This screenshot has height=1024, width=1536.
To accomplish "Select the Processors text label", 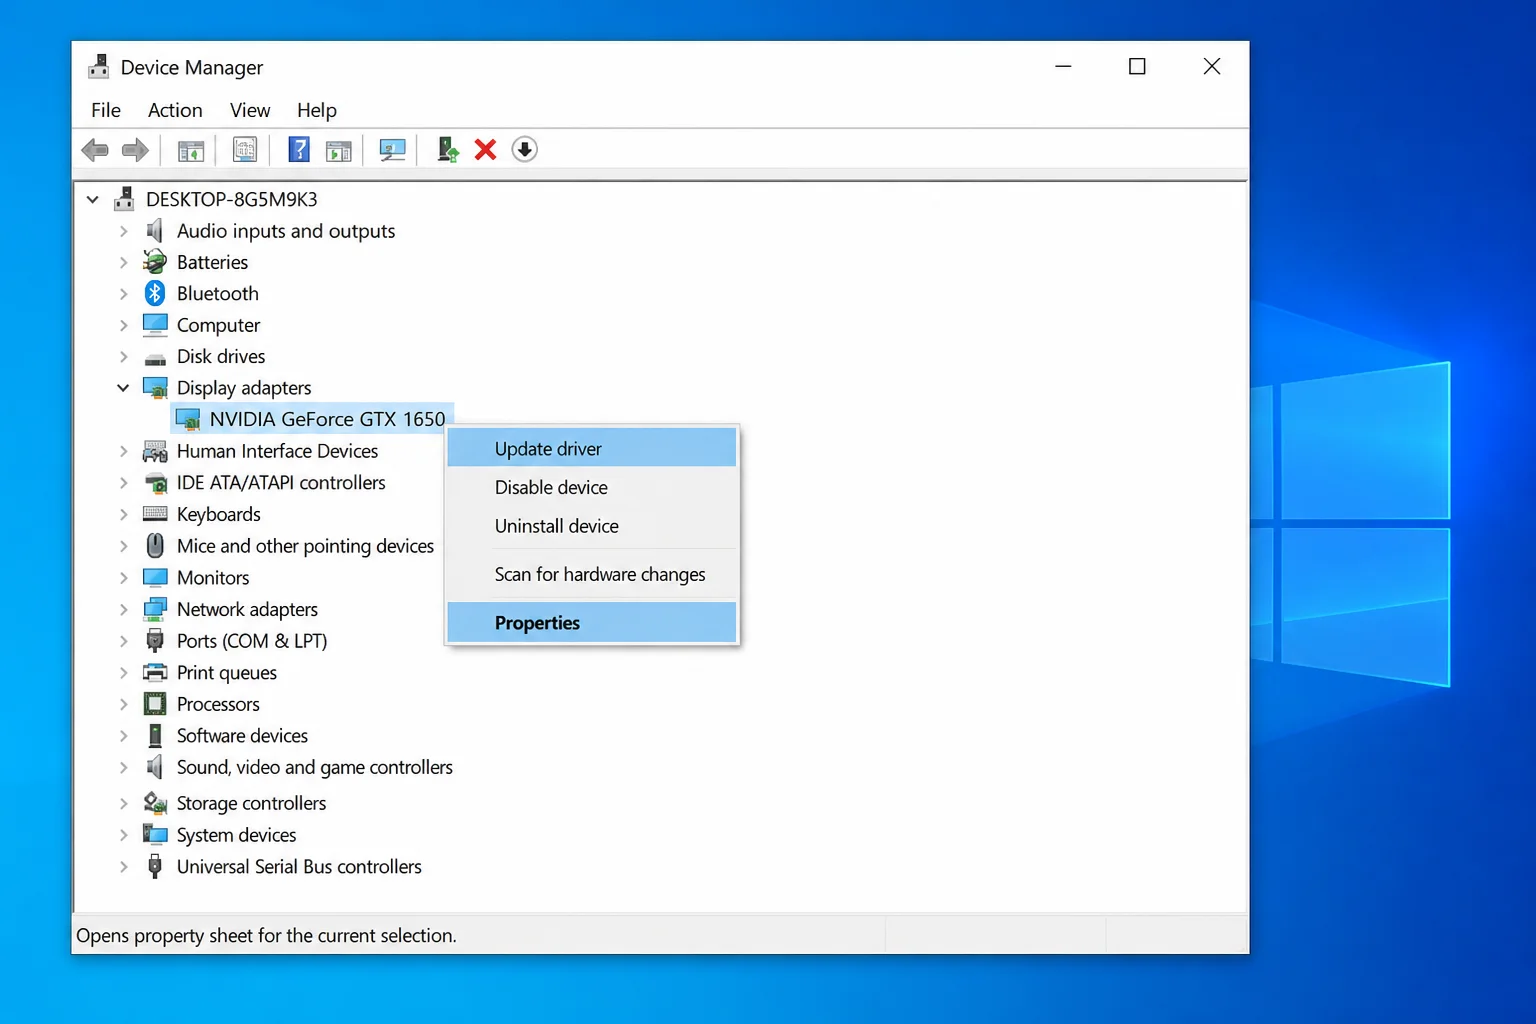I will [218, 704].
